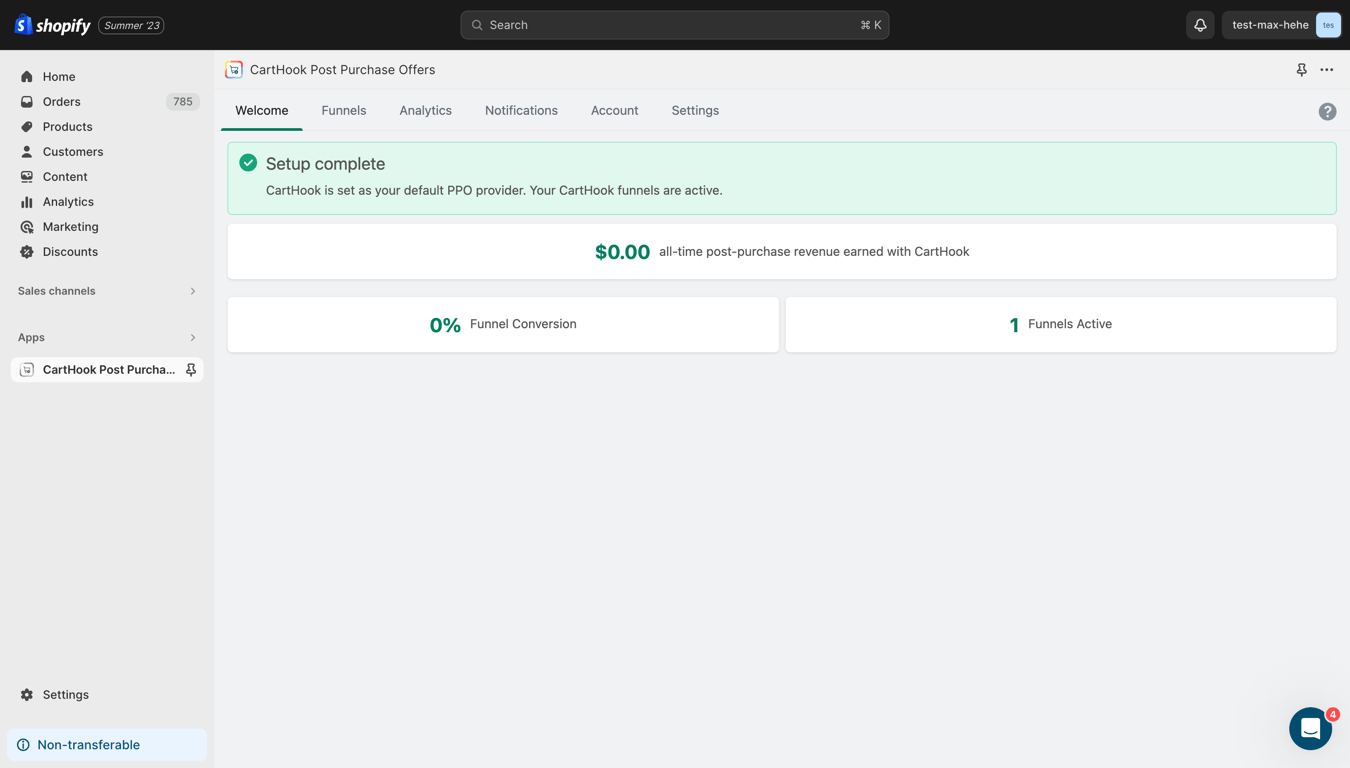Open the Account tab

pyautogui.click(x=614, y=111)
